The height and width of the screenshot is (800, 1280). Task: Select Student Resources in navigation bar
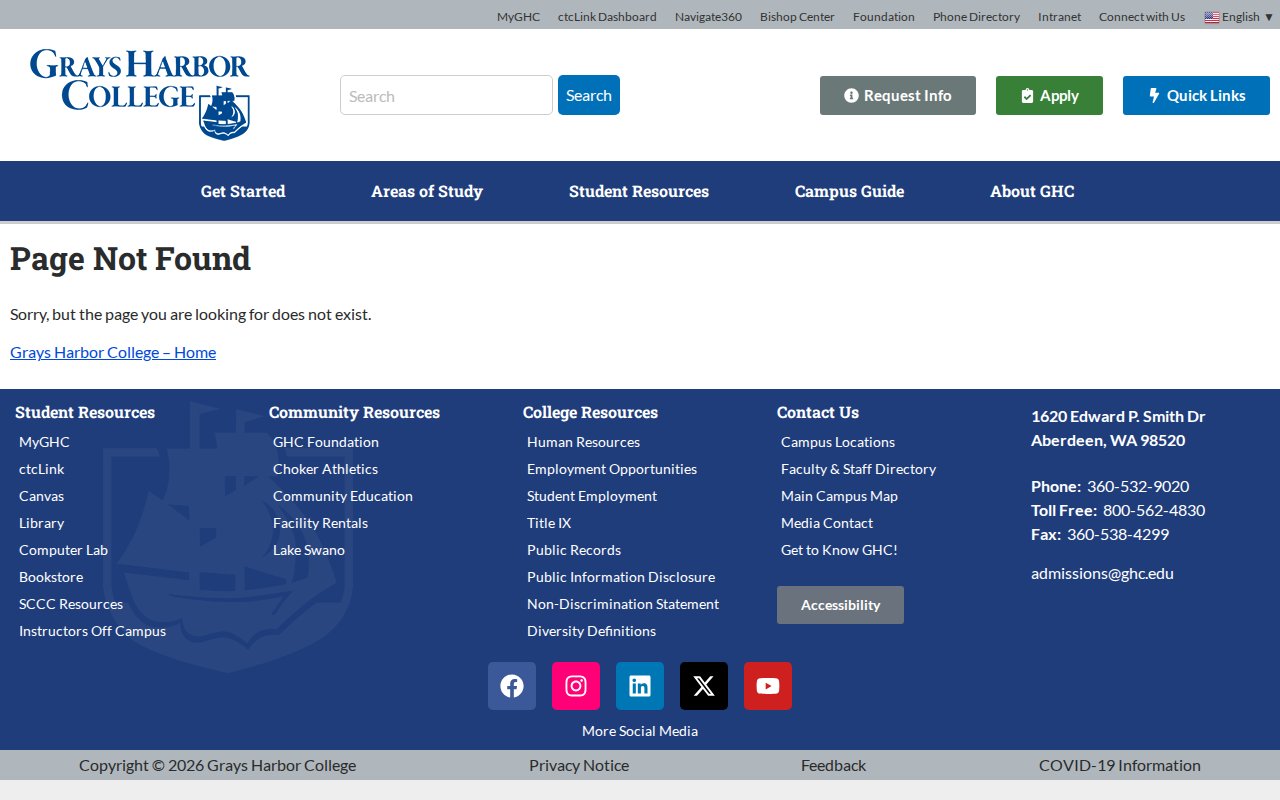pyautogui.click(x=639, y=191)
